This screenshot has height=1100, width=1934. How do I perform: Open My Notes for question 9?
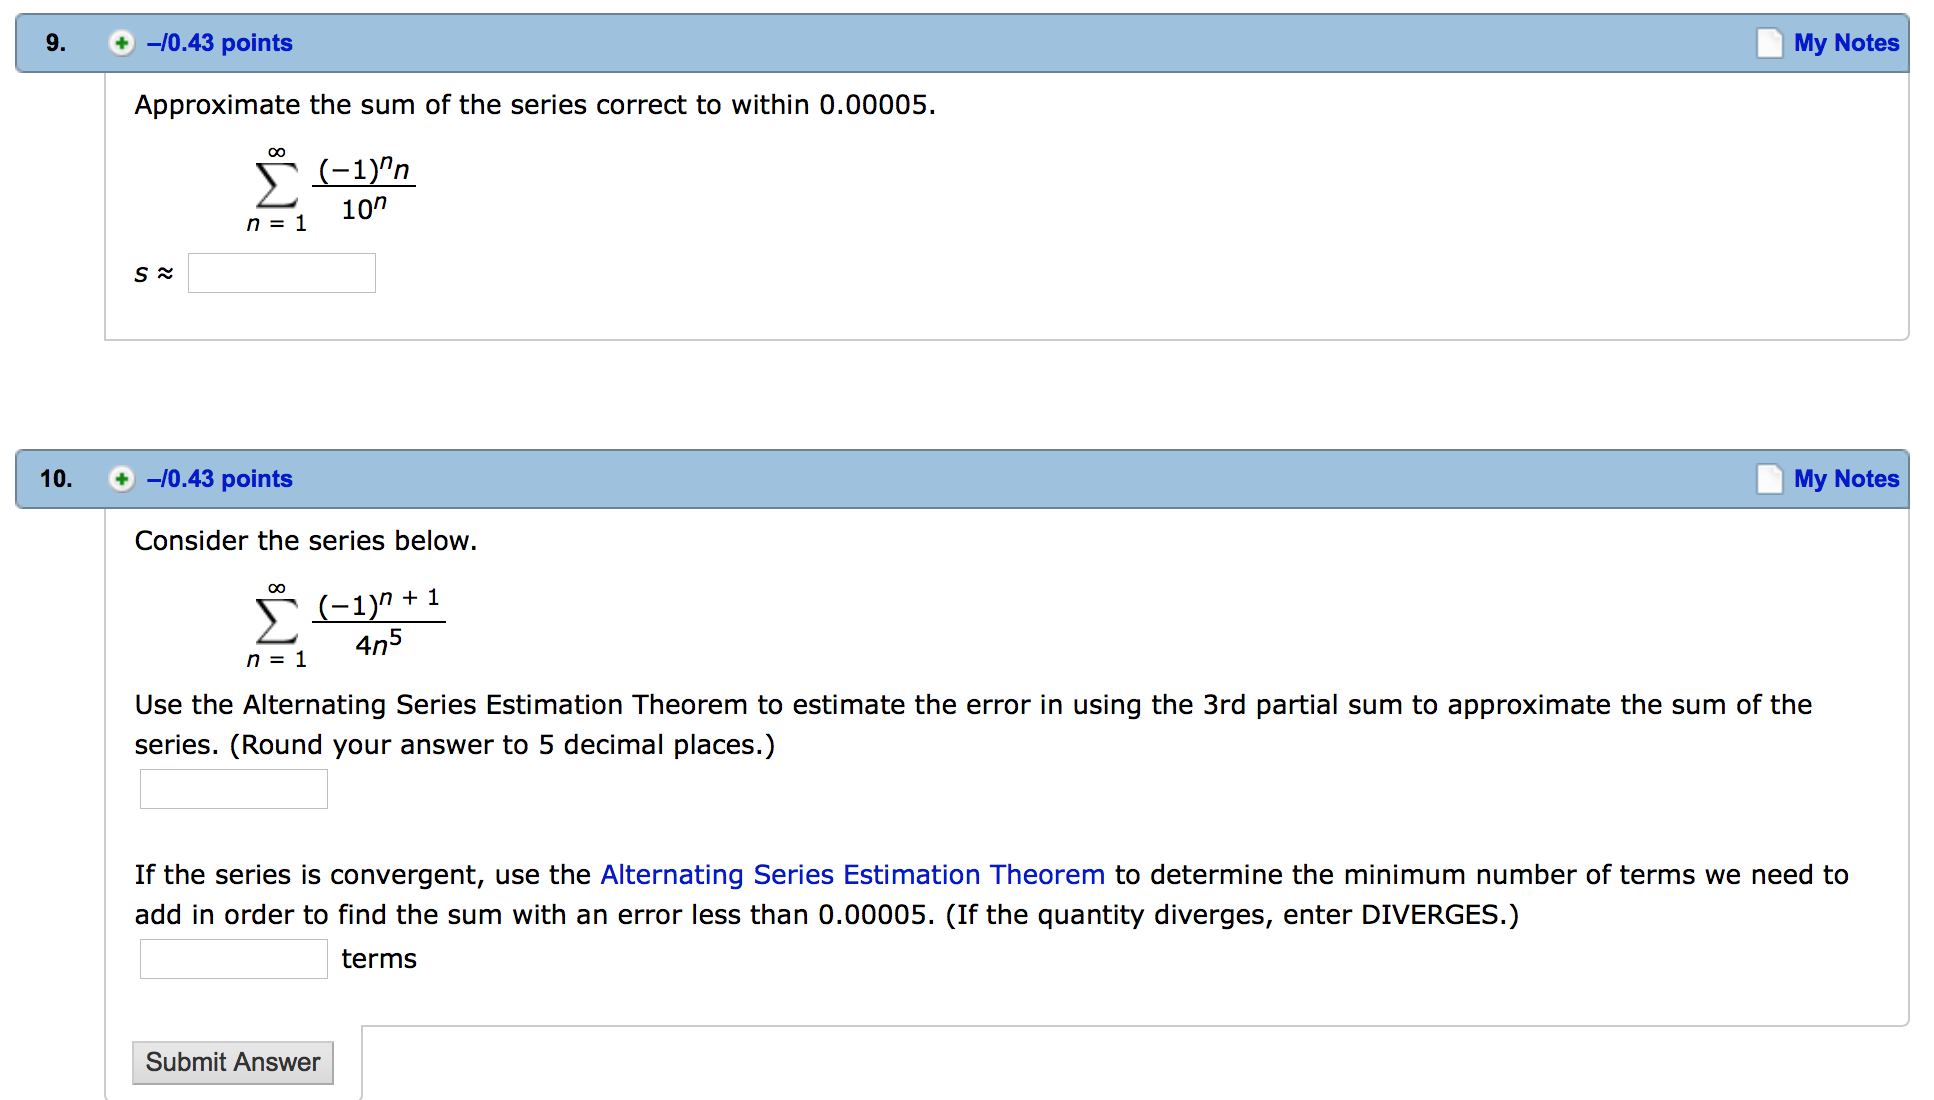[x=1846, y=43]
